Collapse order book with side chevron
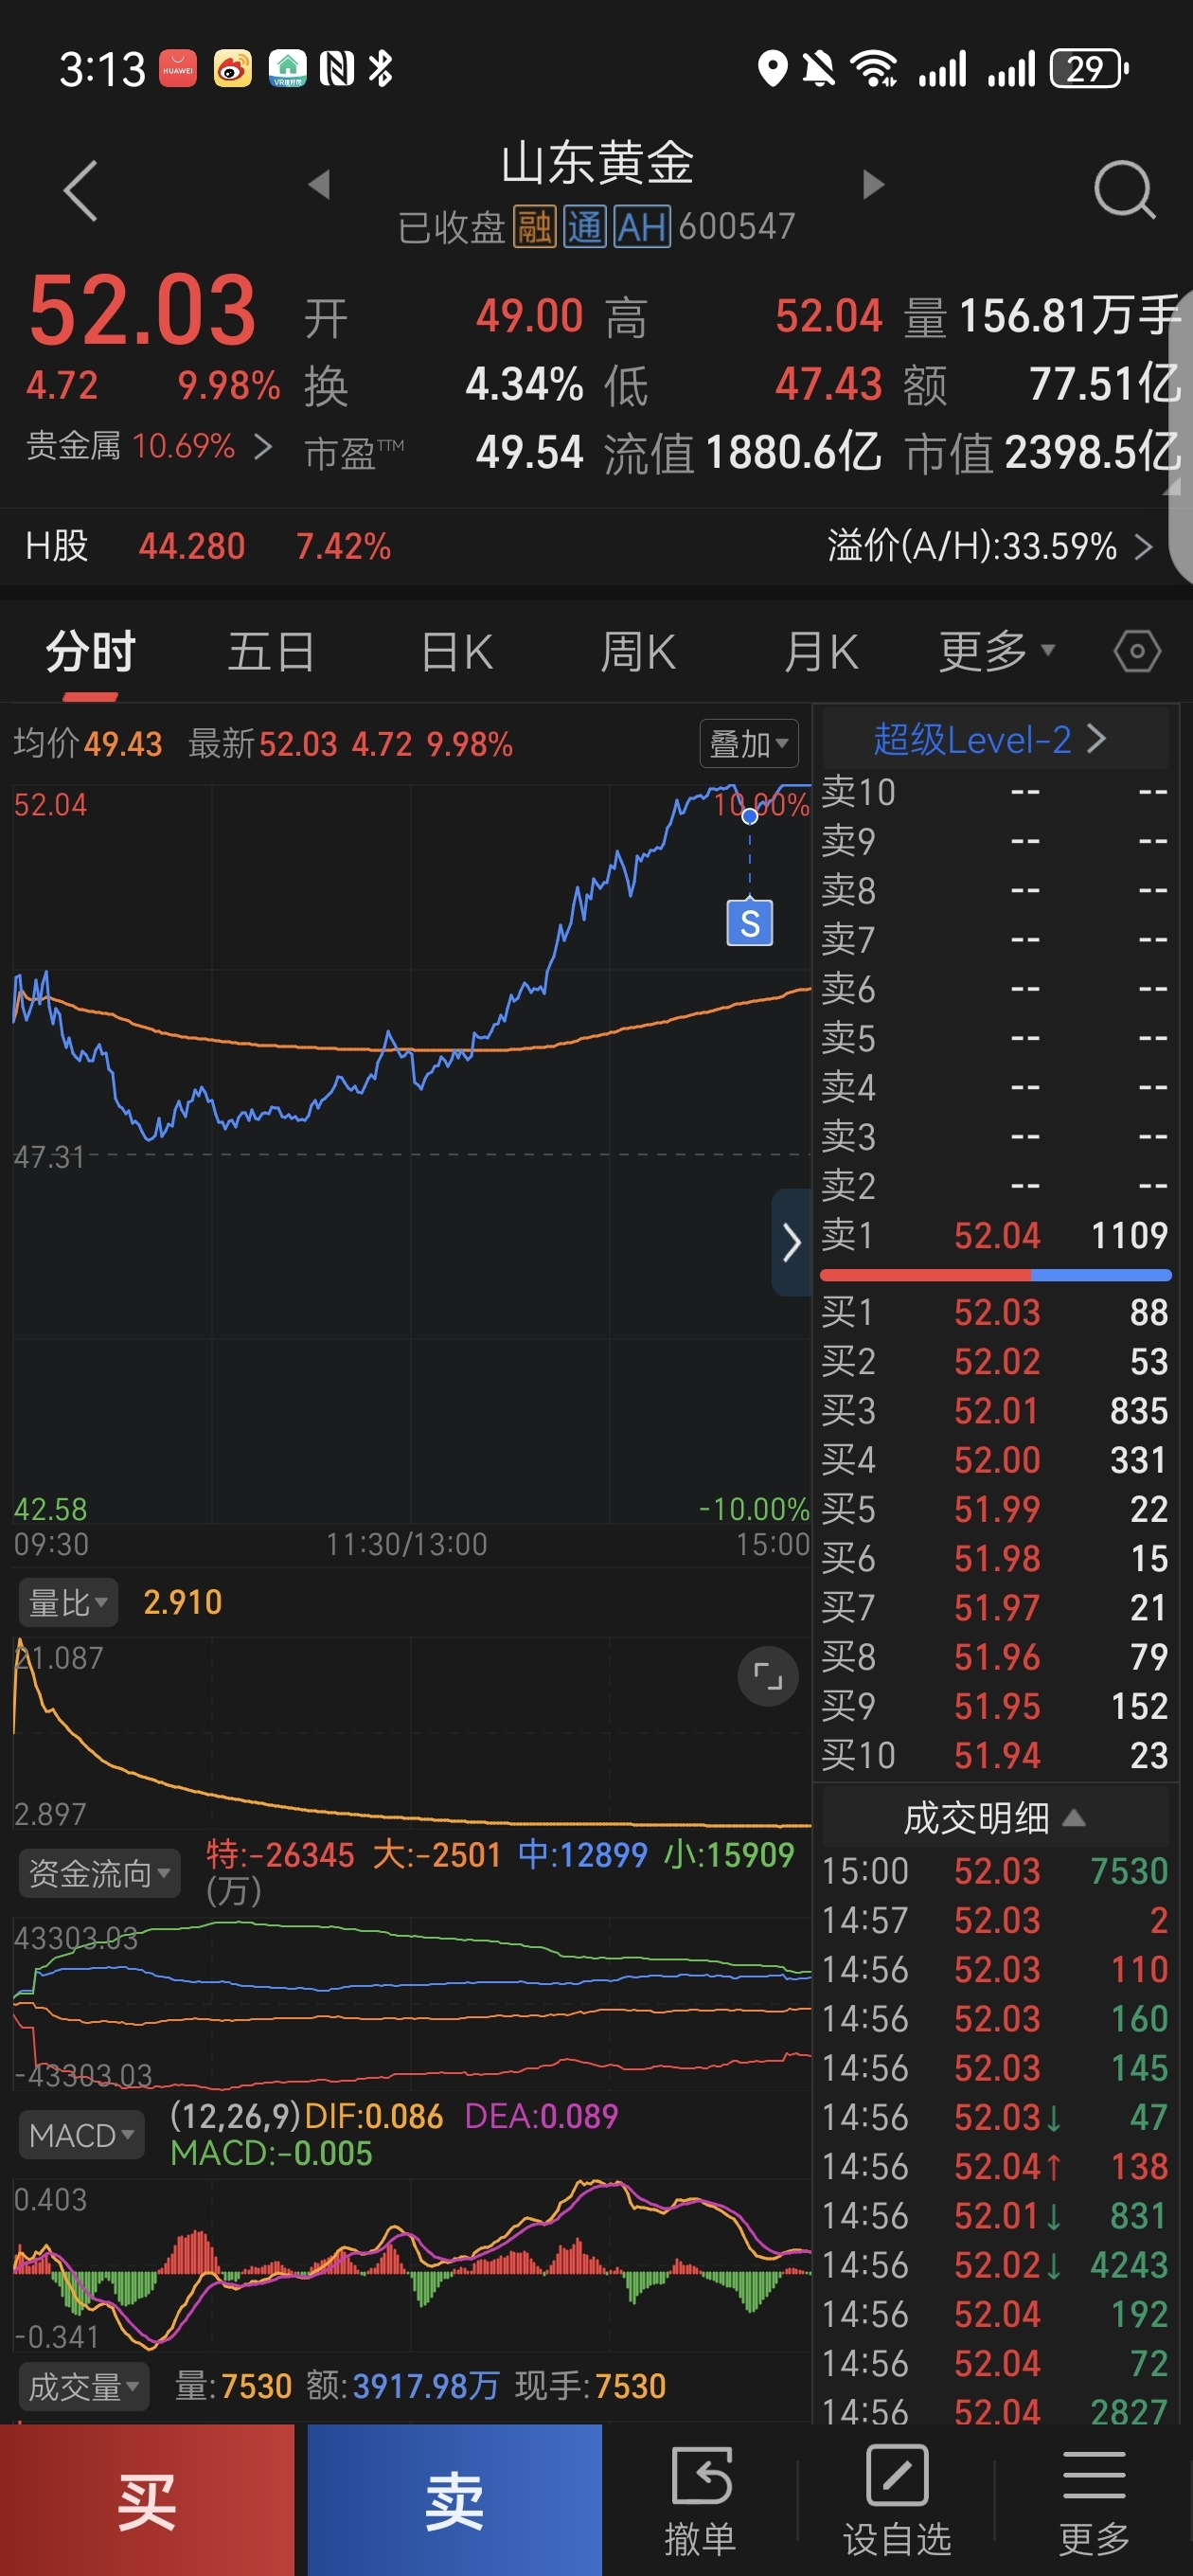This screenshot has height=2576, width=1193. tap(791, 1242)
